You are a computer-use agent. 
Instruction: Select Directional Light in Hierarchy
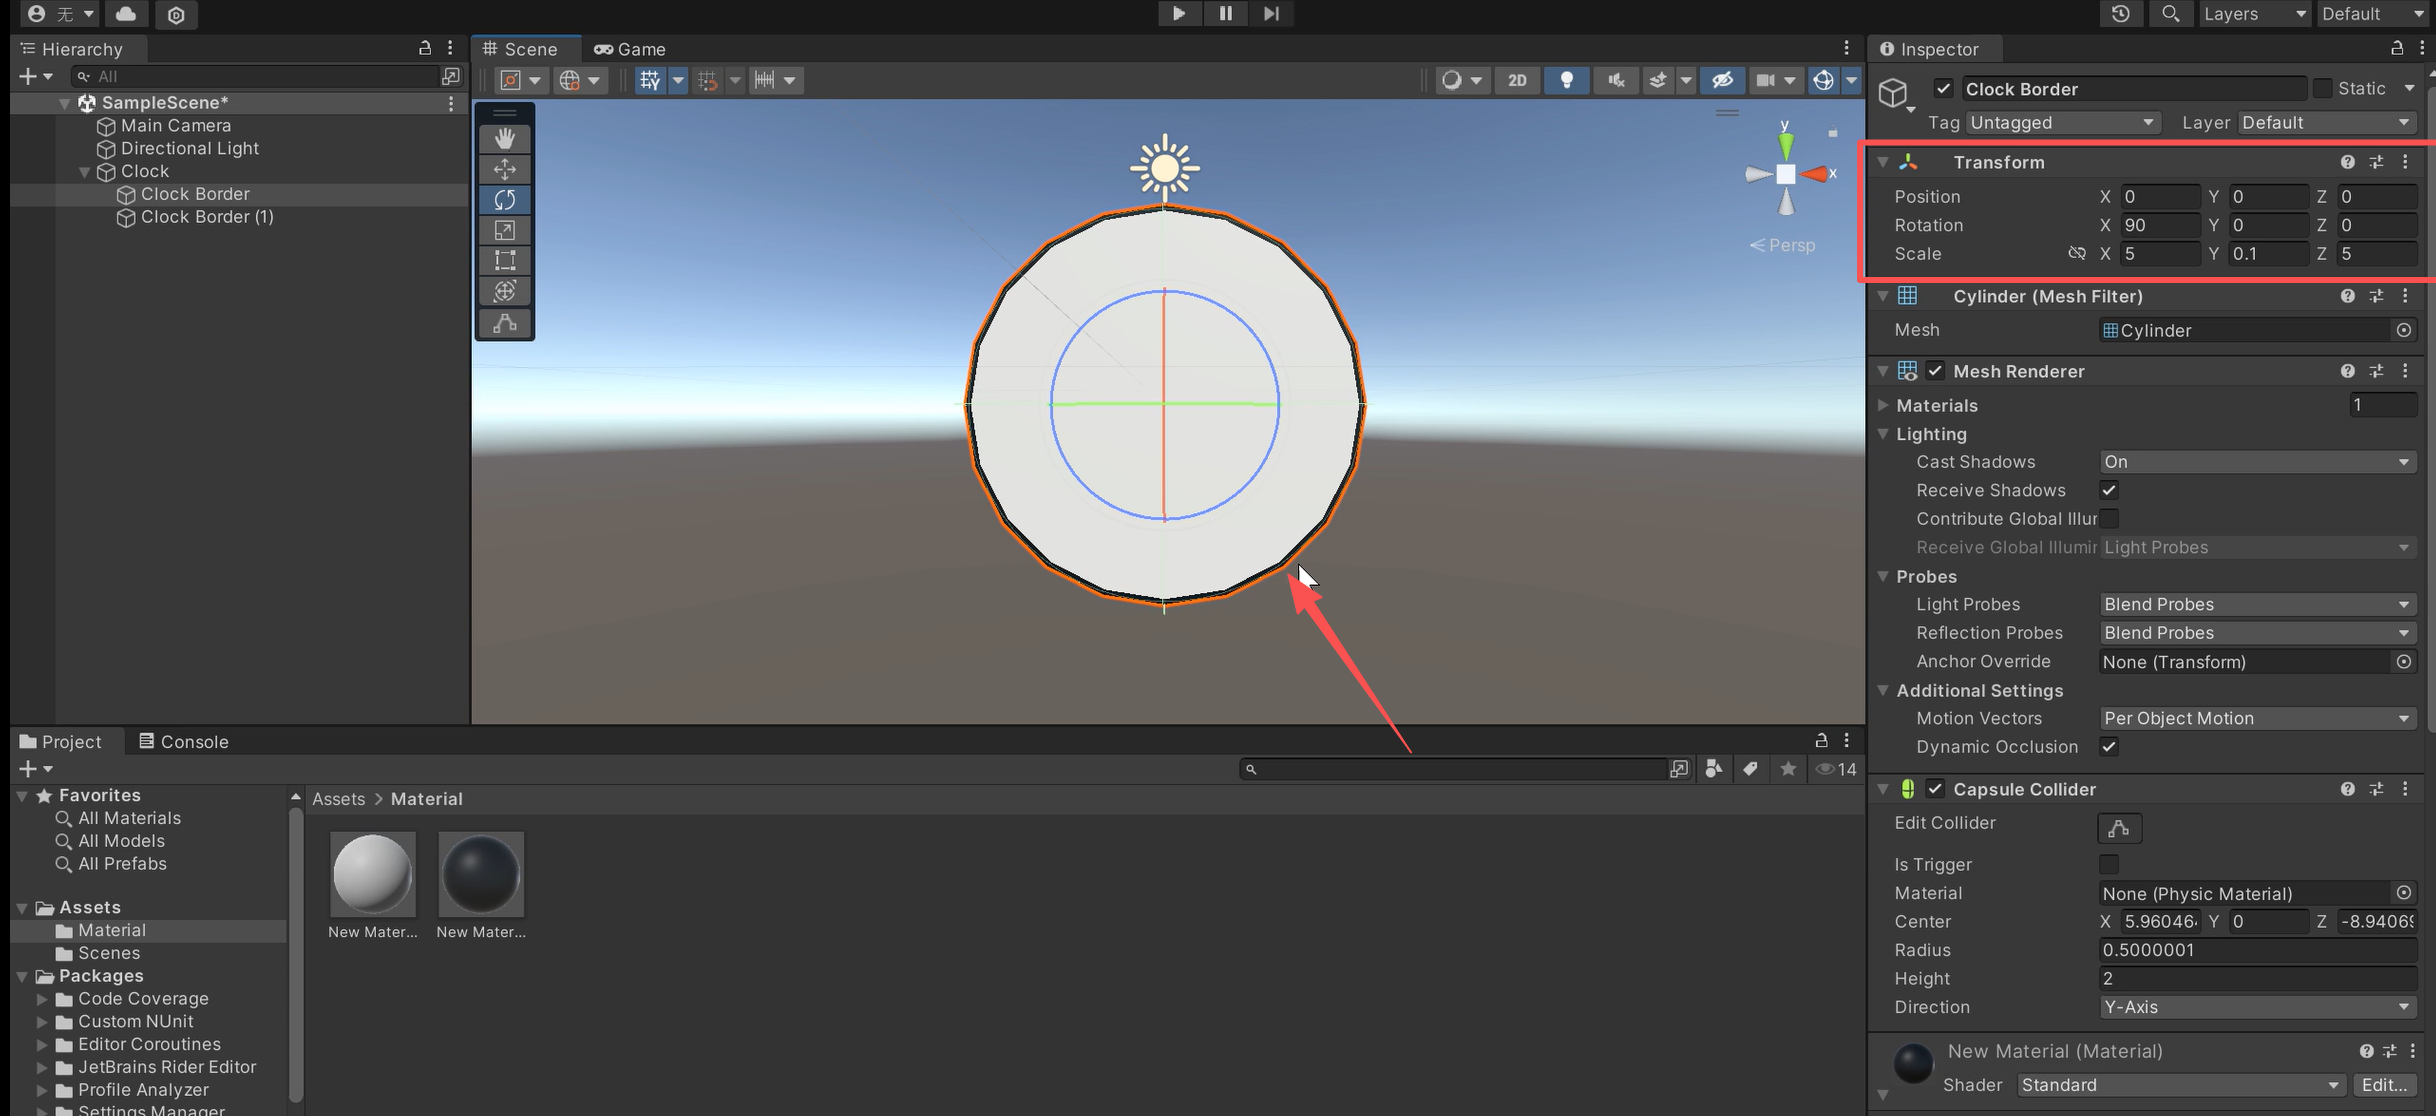tap(189, 148)
